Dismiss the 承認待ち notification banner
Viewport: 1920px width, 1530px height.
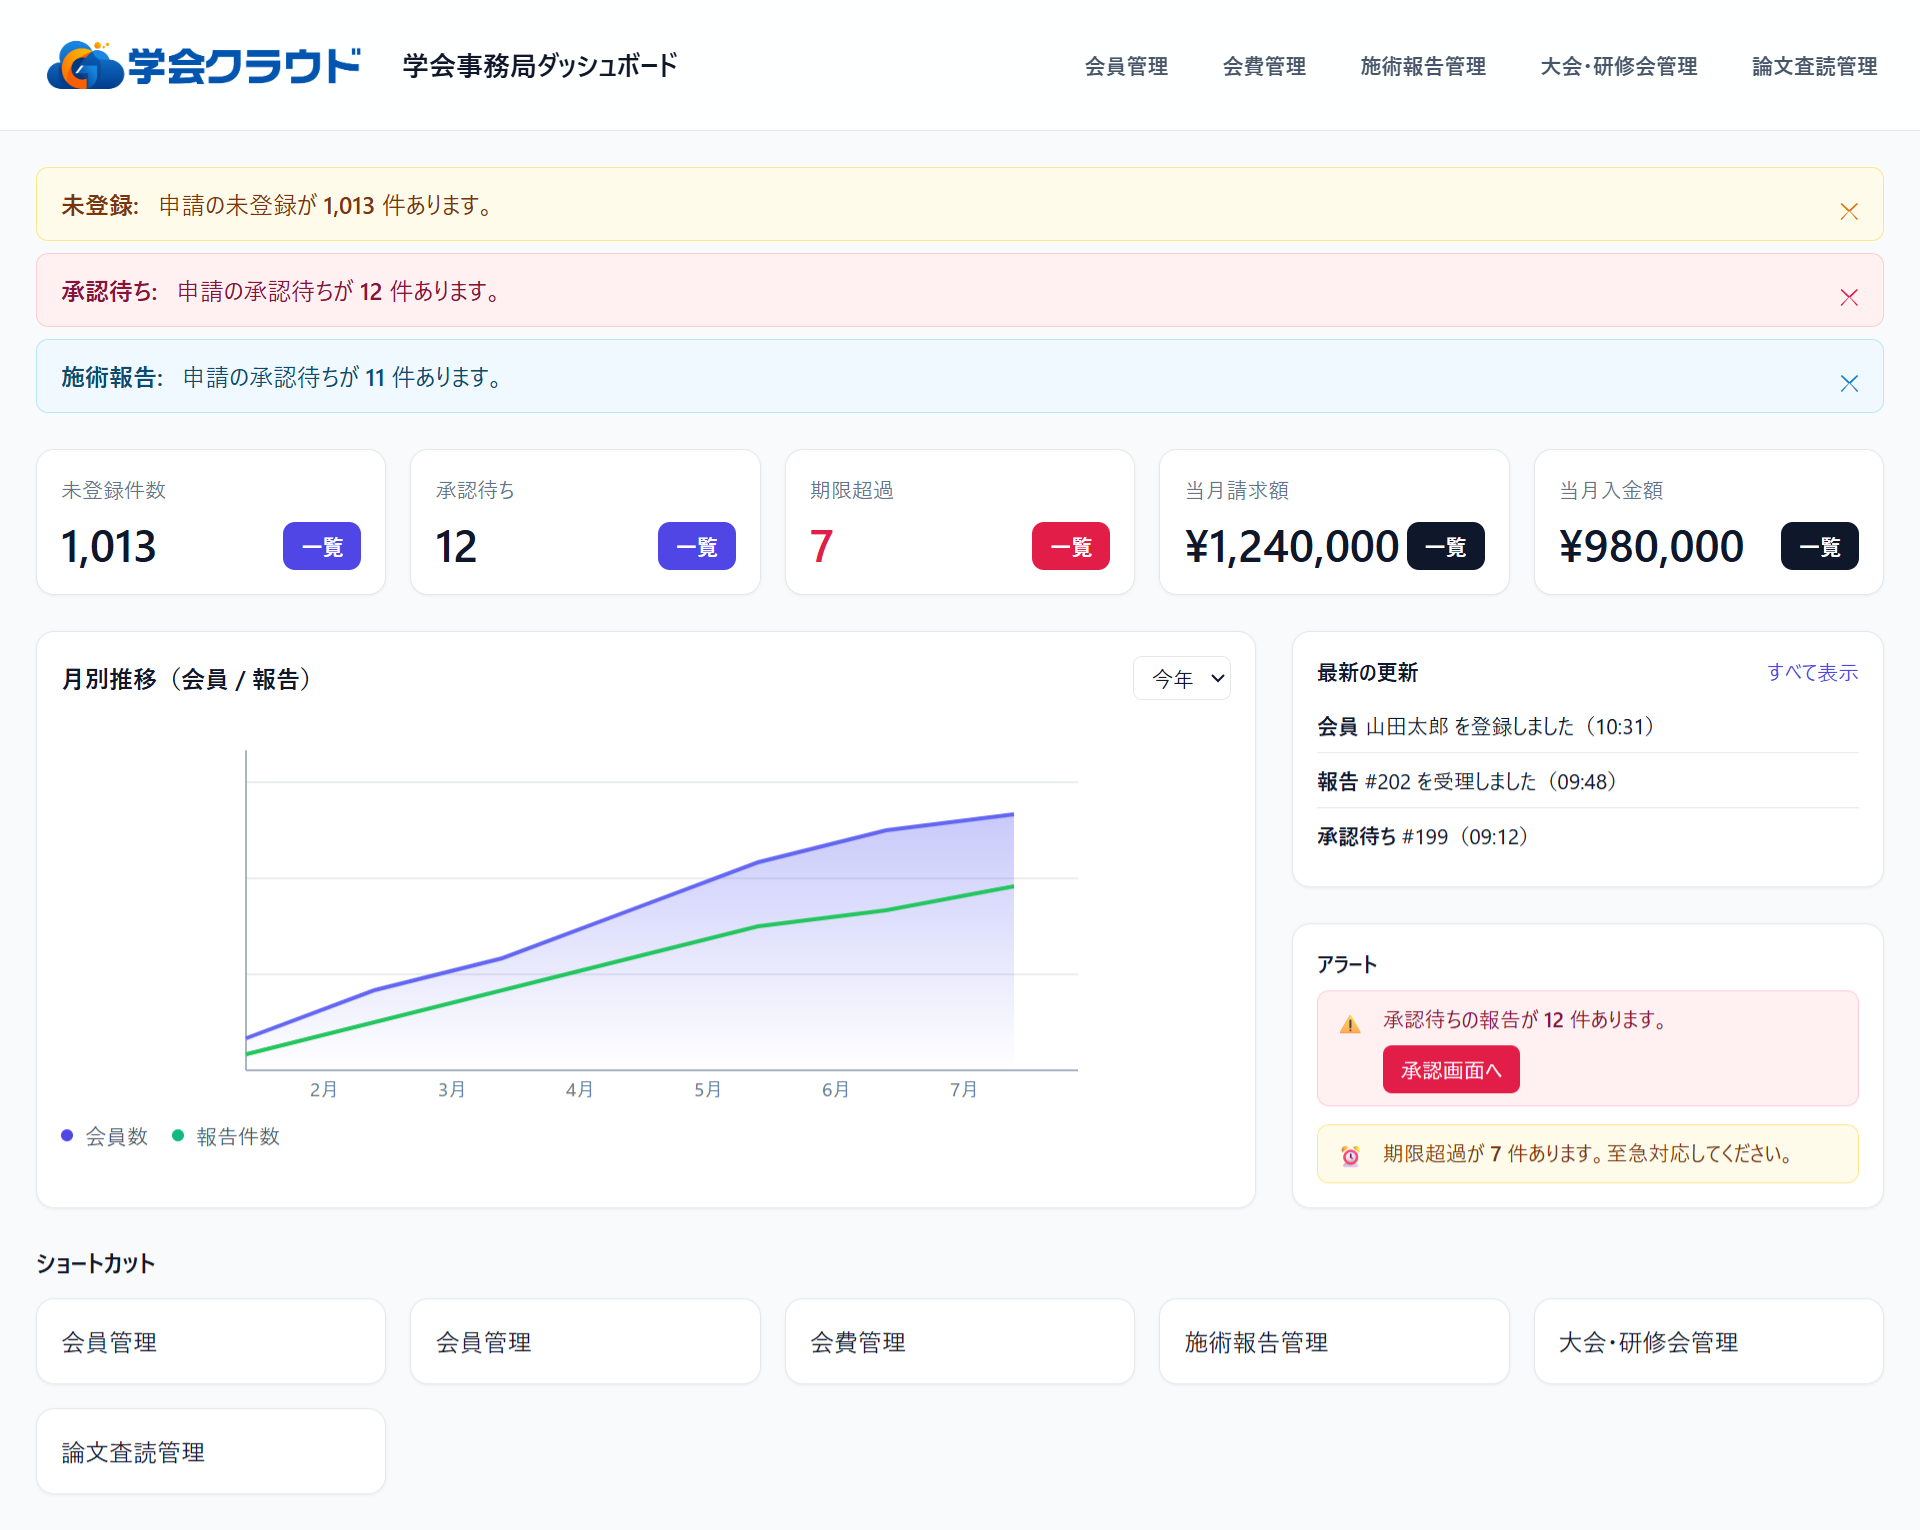[x=1848, y=296]
